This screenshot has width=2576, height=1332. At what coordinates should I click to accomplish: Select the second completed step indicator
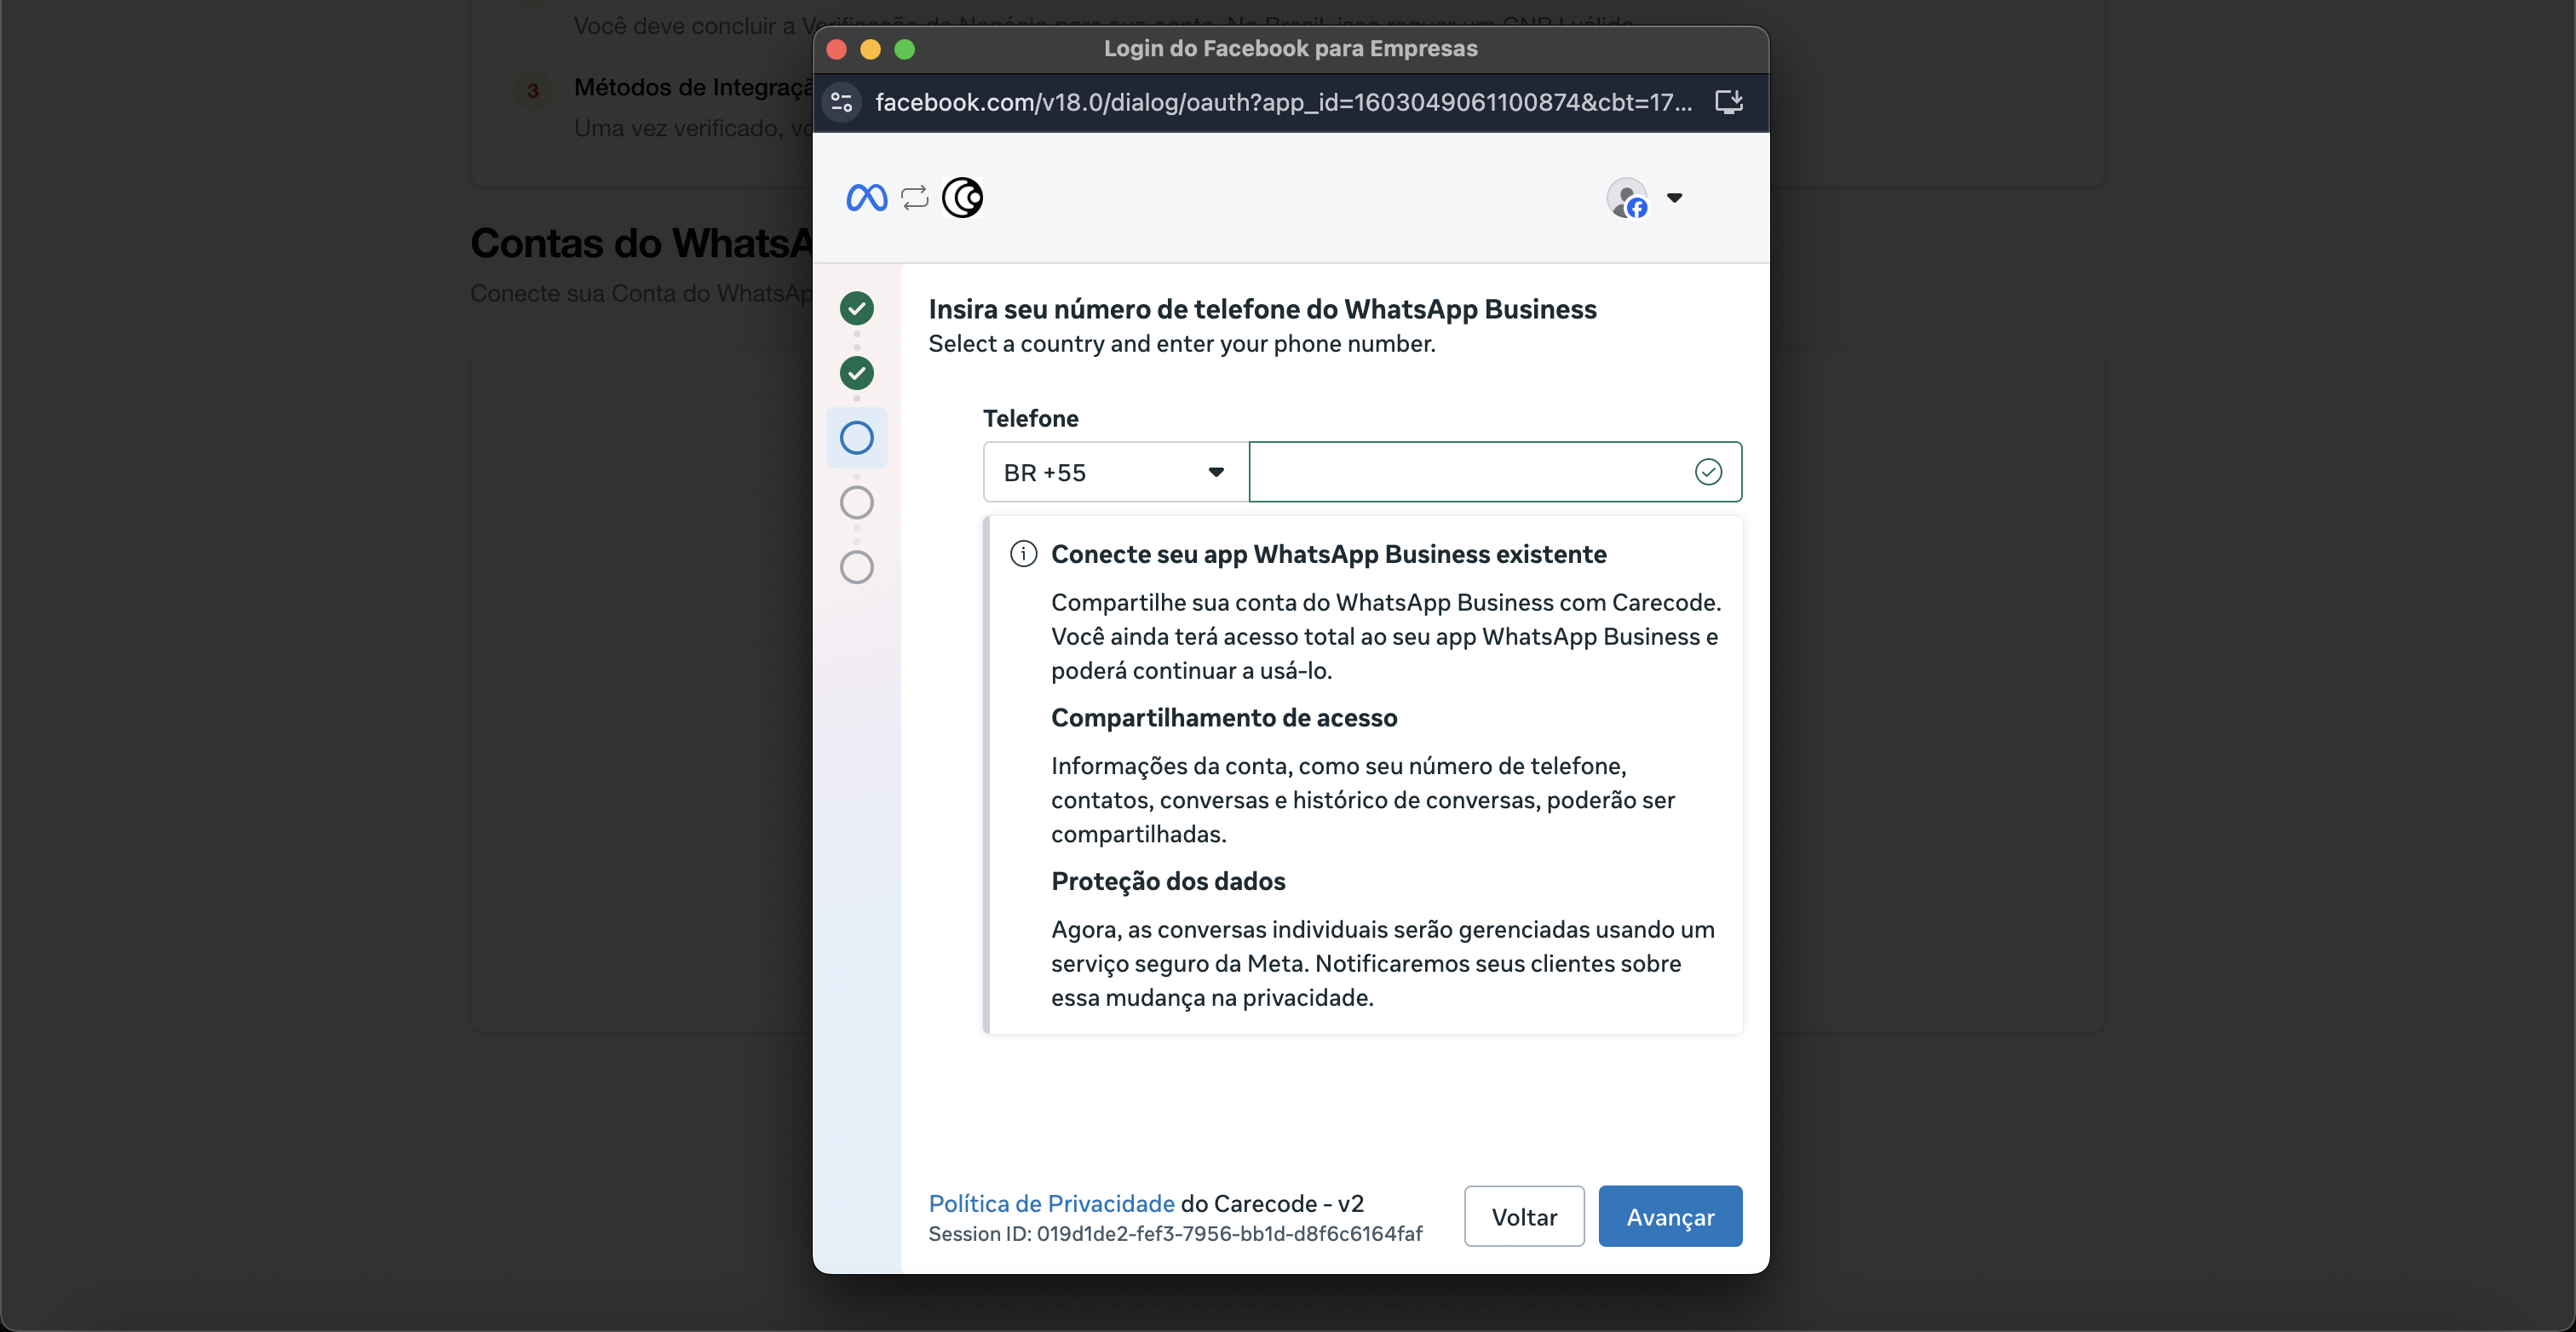coord(856,374)
